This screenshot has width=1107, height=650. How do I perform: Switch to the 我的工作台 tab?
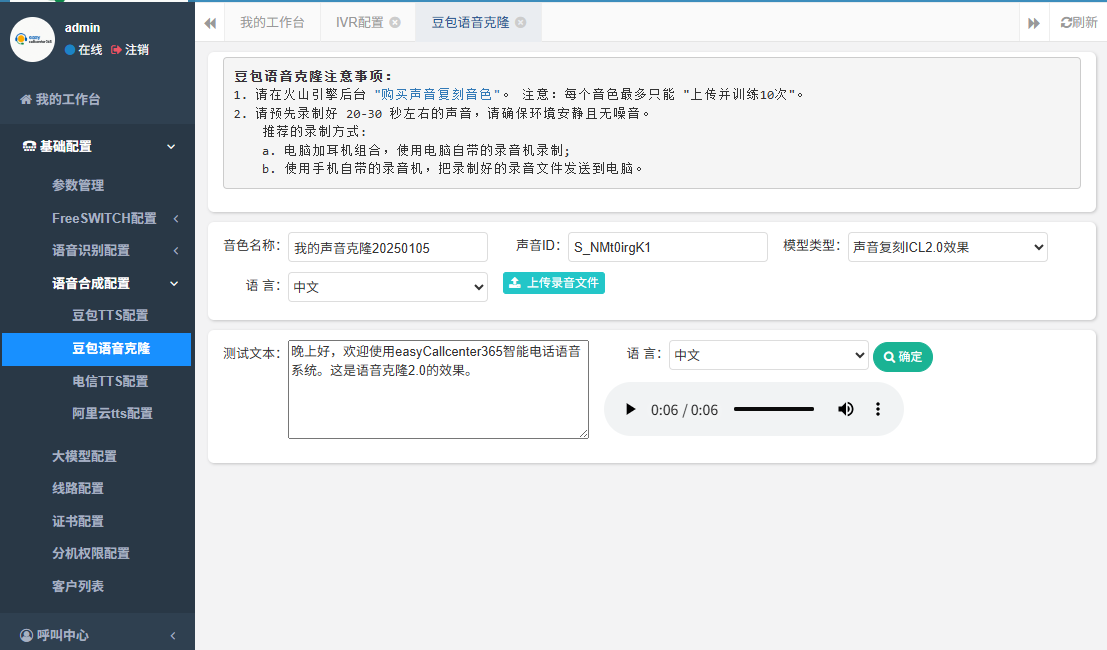coord(272,23)
